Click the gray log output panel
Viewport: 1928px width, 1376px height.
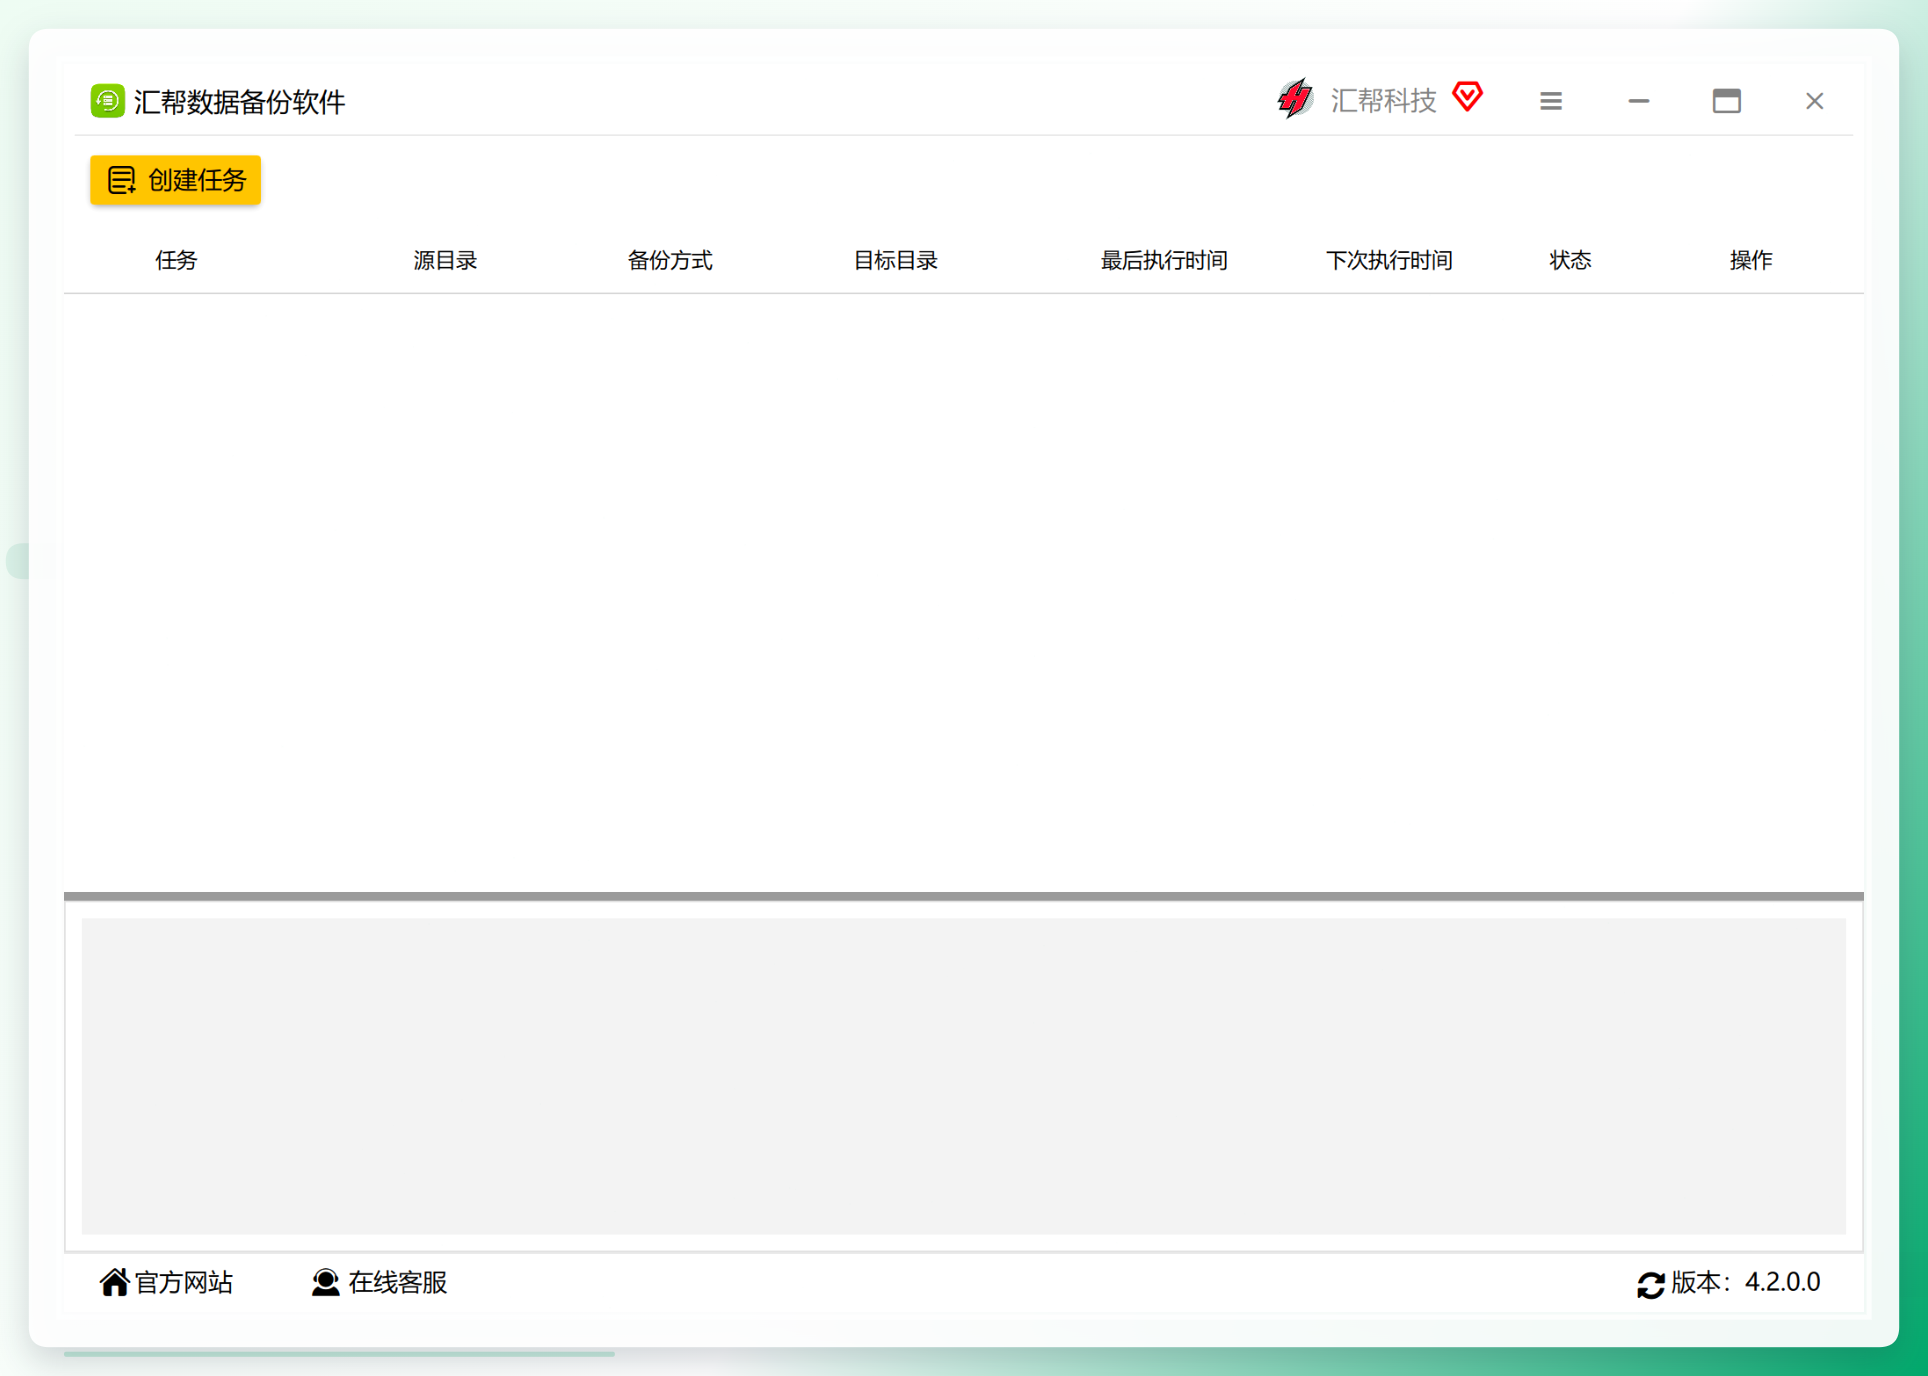963,1076
